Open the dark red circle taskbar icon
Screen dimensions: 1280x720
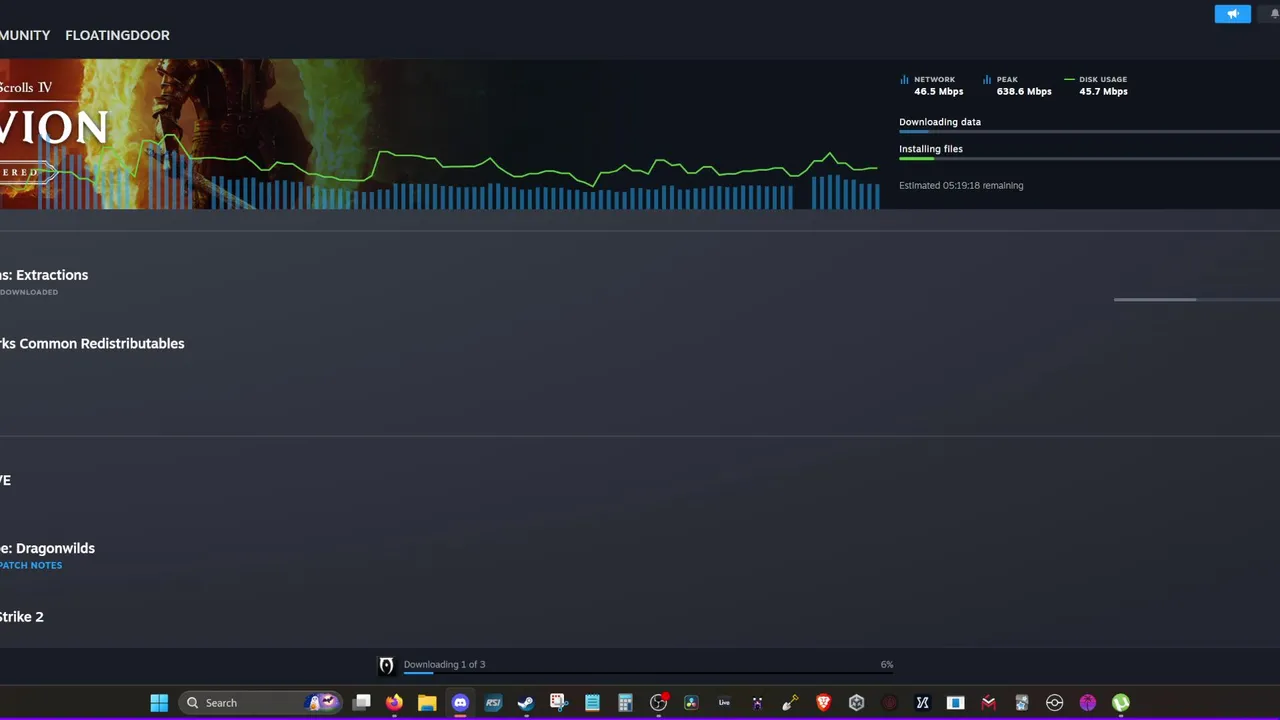pyautogui.click(x=889, y=703)
